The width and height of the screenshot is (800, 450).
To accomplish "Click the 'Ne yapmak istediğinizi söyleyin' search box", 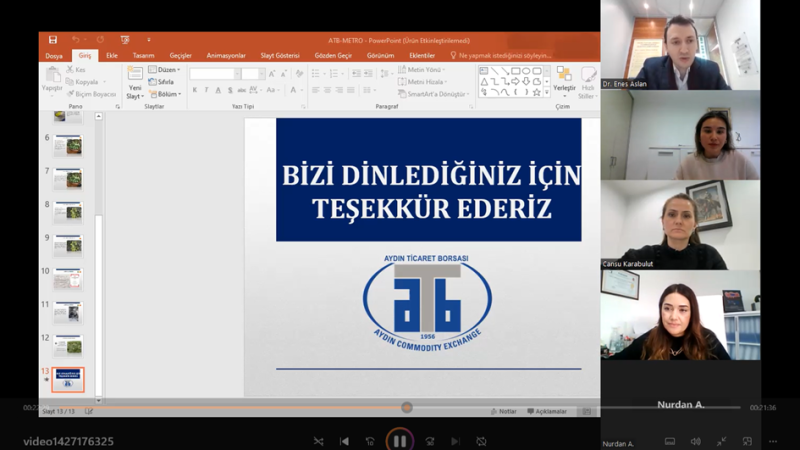I will click(x=501, y=56).
